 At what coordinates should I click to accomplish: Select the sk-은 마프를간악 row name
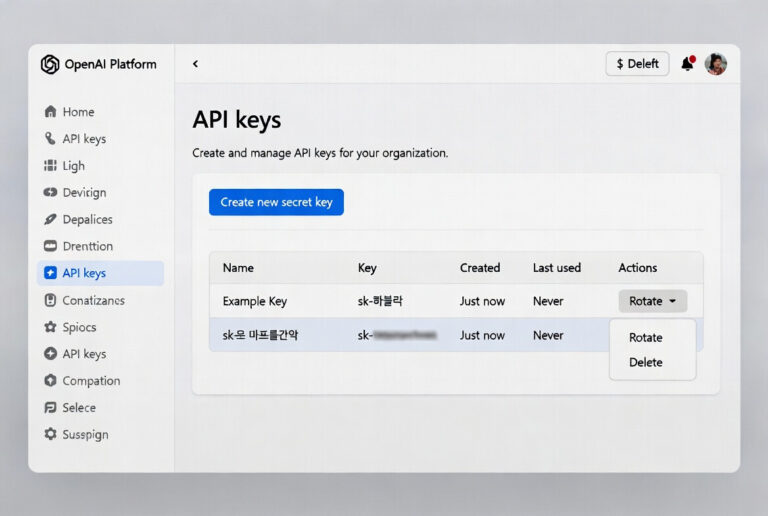click(x=260, y=335)
